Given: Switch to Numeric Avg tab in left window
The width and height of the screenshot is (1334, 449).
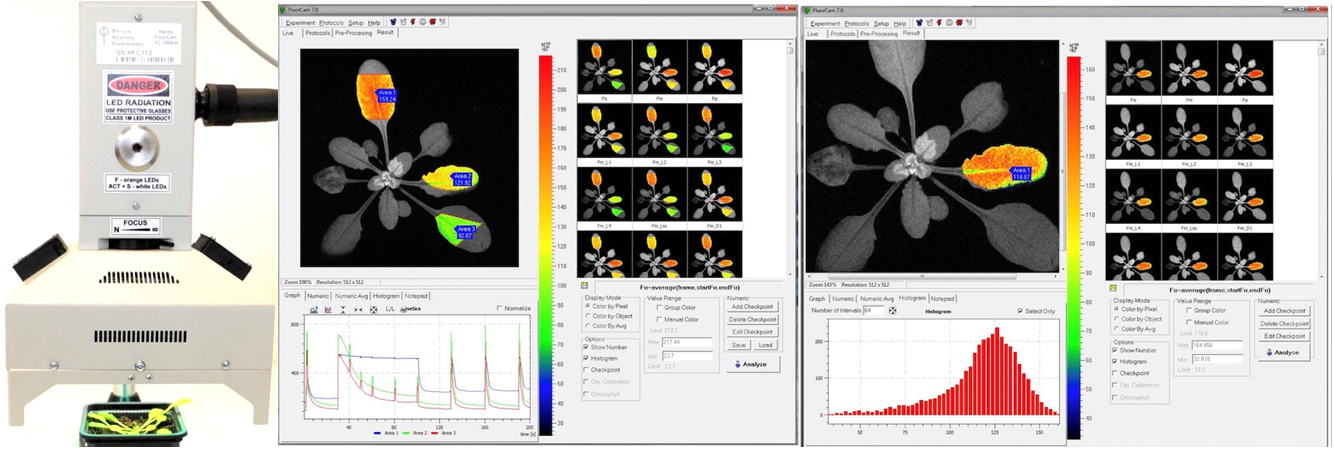Looking at the screenshot, I should click(x=351, y=296).
